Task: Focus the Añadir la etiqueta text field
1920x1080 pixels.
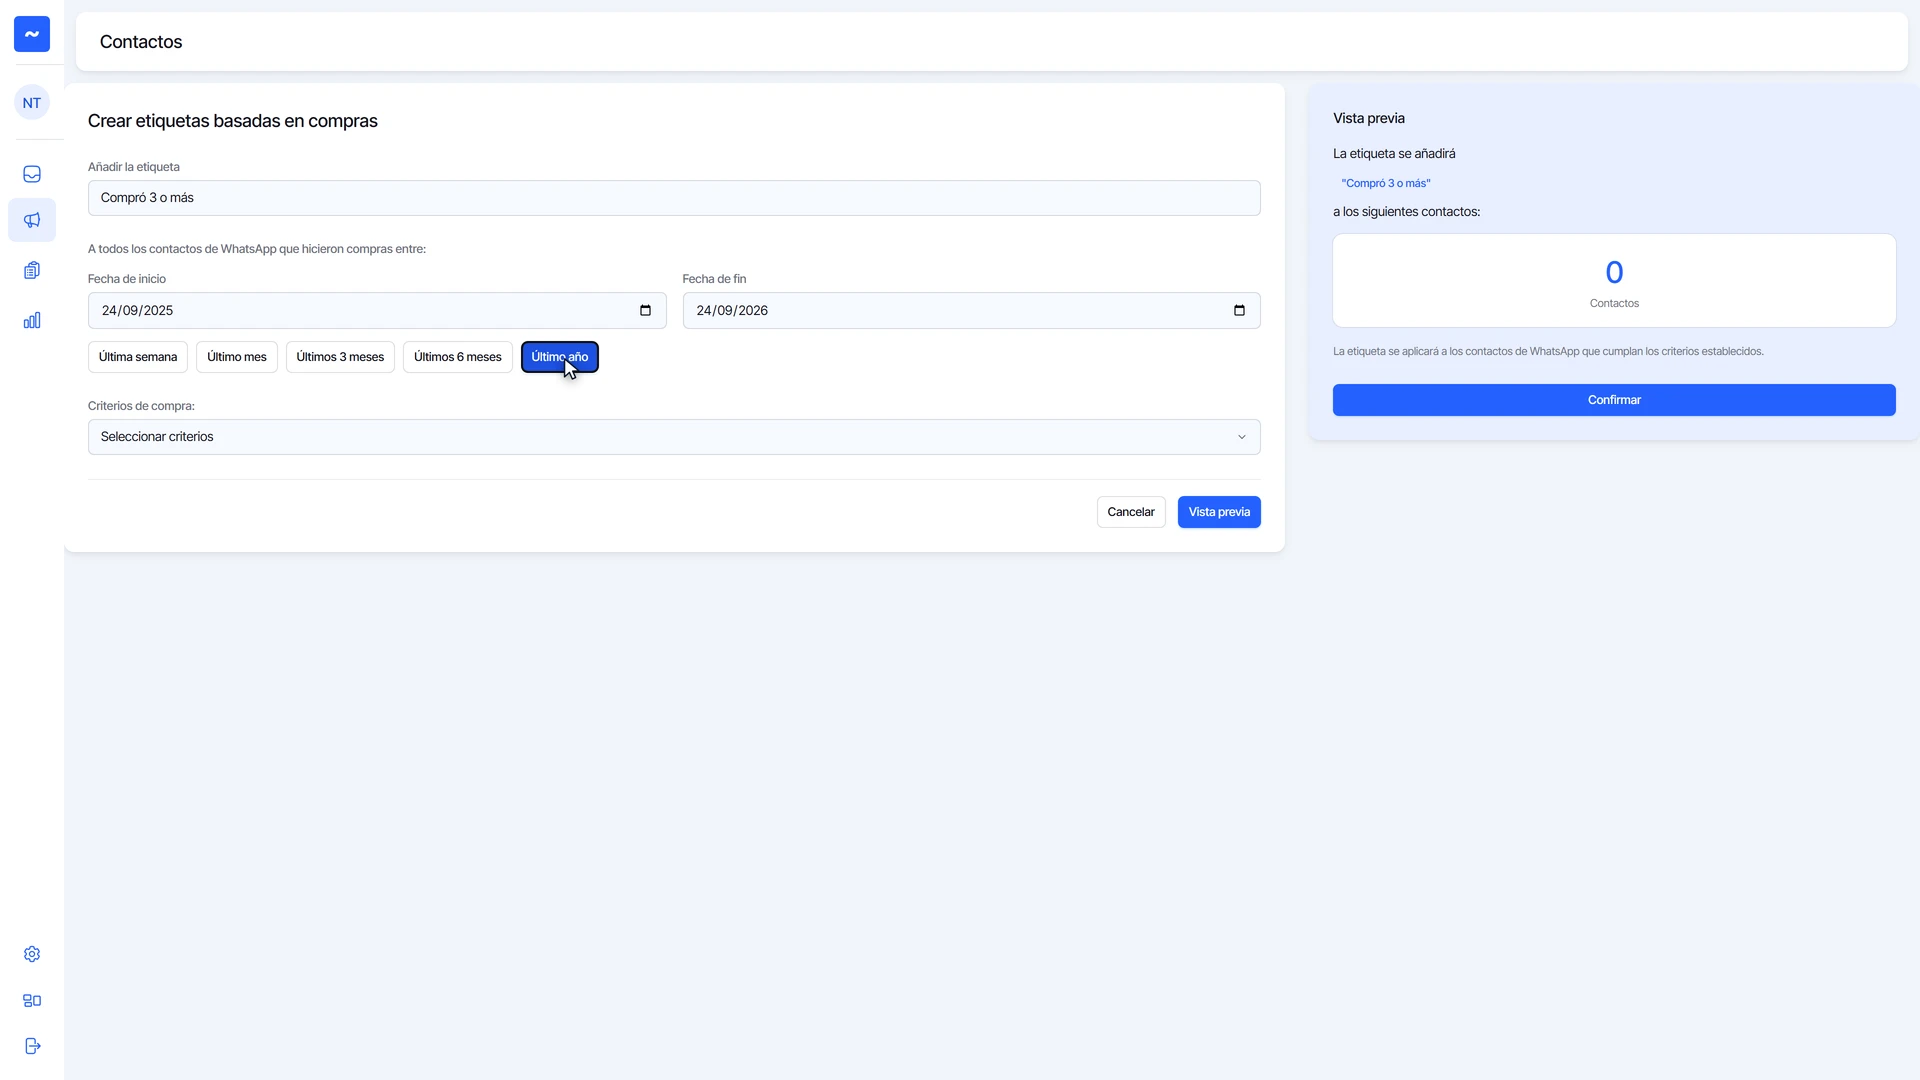Action: (674, 198)
